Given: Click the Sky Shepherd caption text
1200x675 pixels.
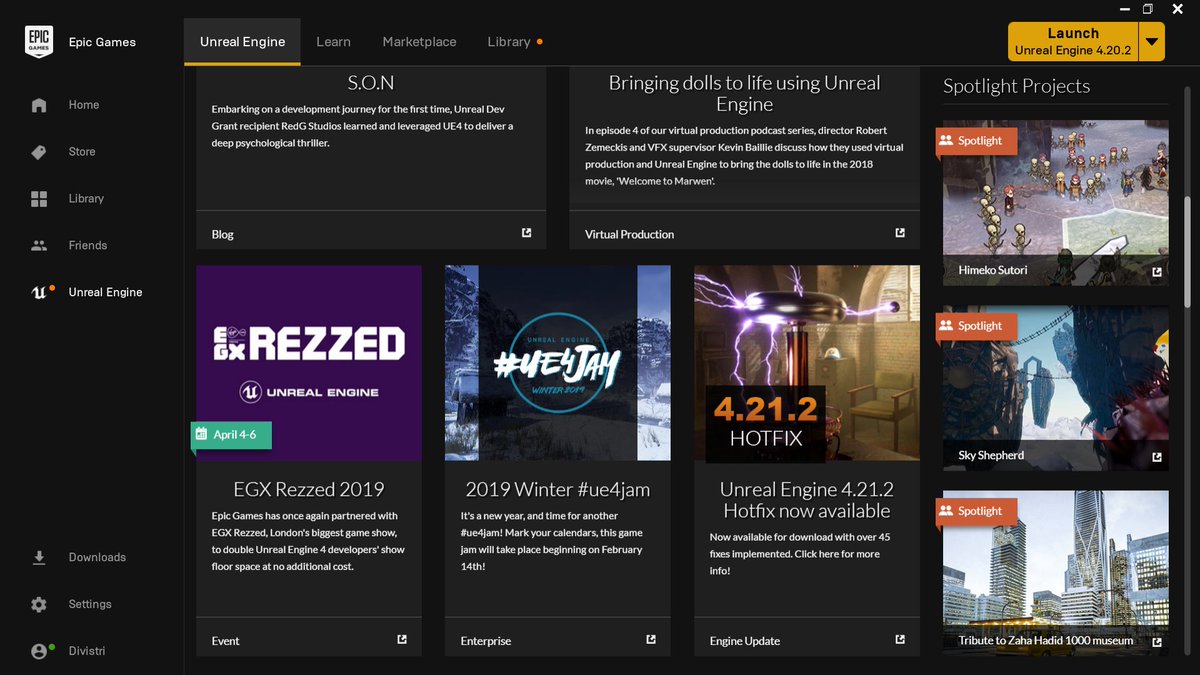Looking at the screenshot, I should point(991,455).
